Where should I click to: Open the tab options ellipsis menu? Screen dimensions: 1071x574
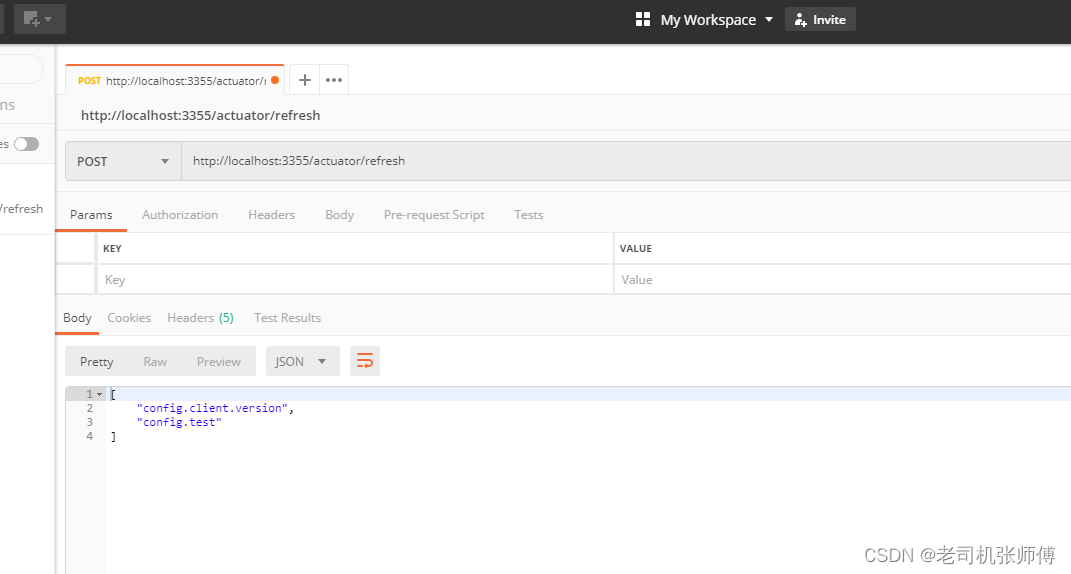point(333,80)
